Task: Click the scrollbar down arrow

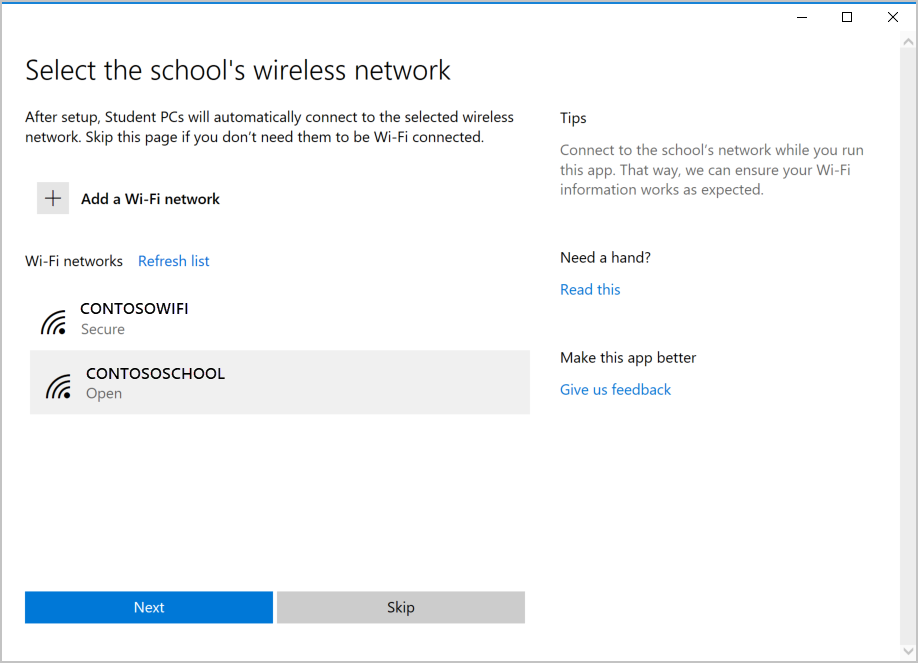Action: (908, 645)
